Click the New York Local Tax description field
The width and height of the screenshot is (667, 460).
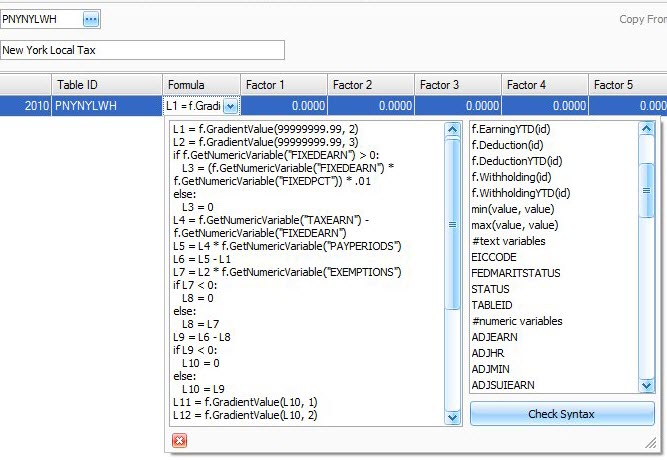142,50
